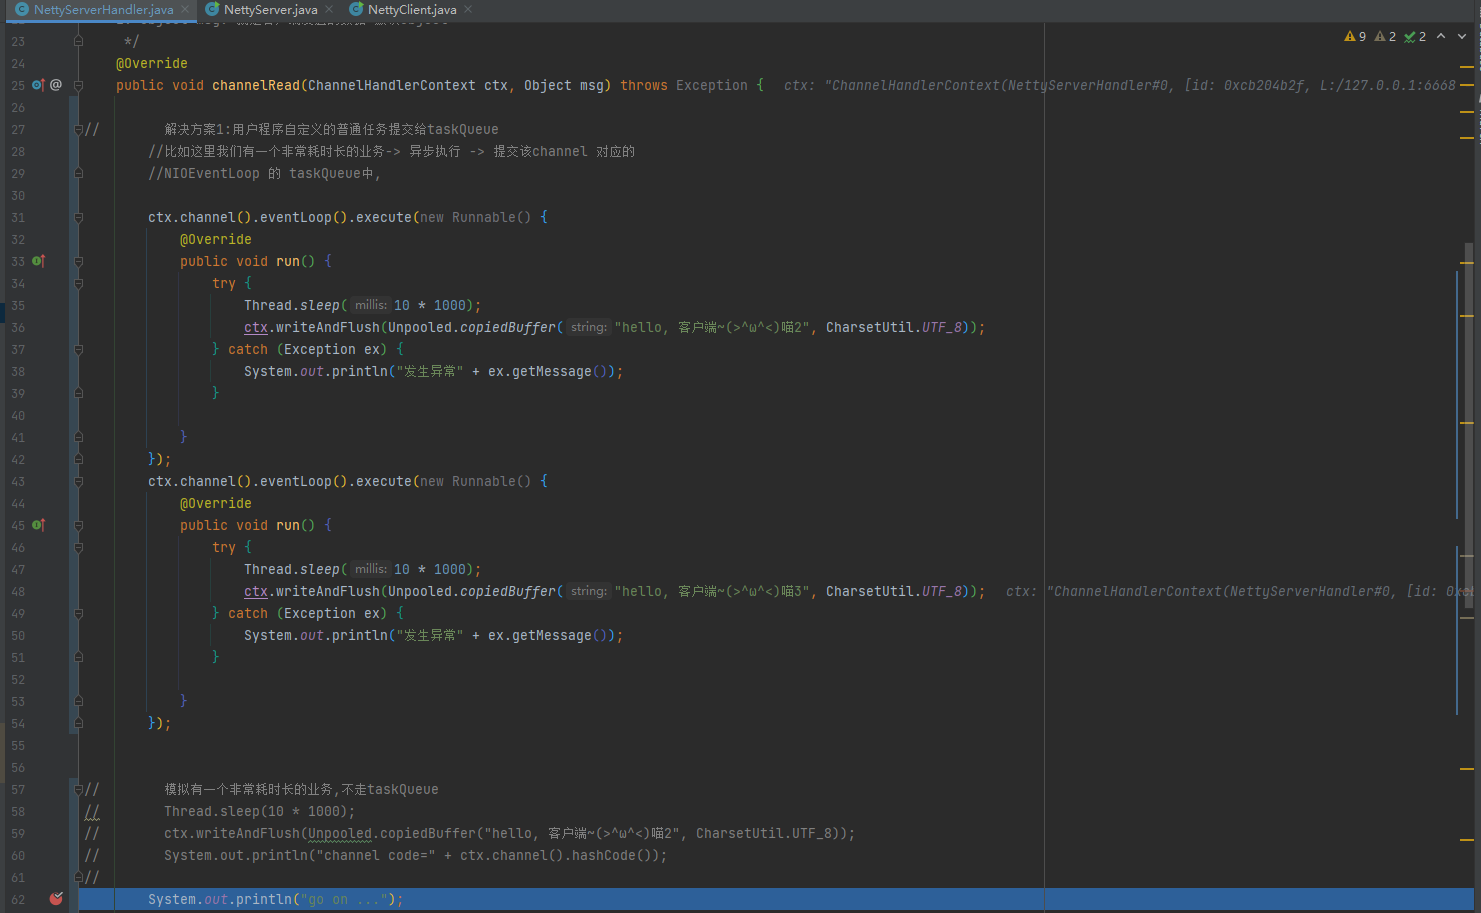The image size is (1481, 913).
Task: Go to next highlighted error arrow
Action: (x=1462, y=36)
